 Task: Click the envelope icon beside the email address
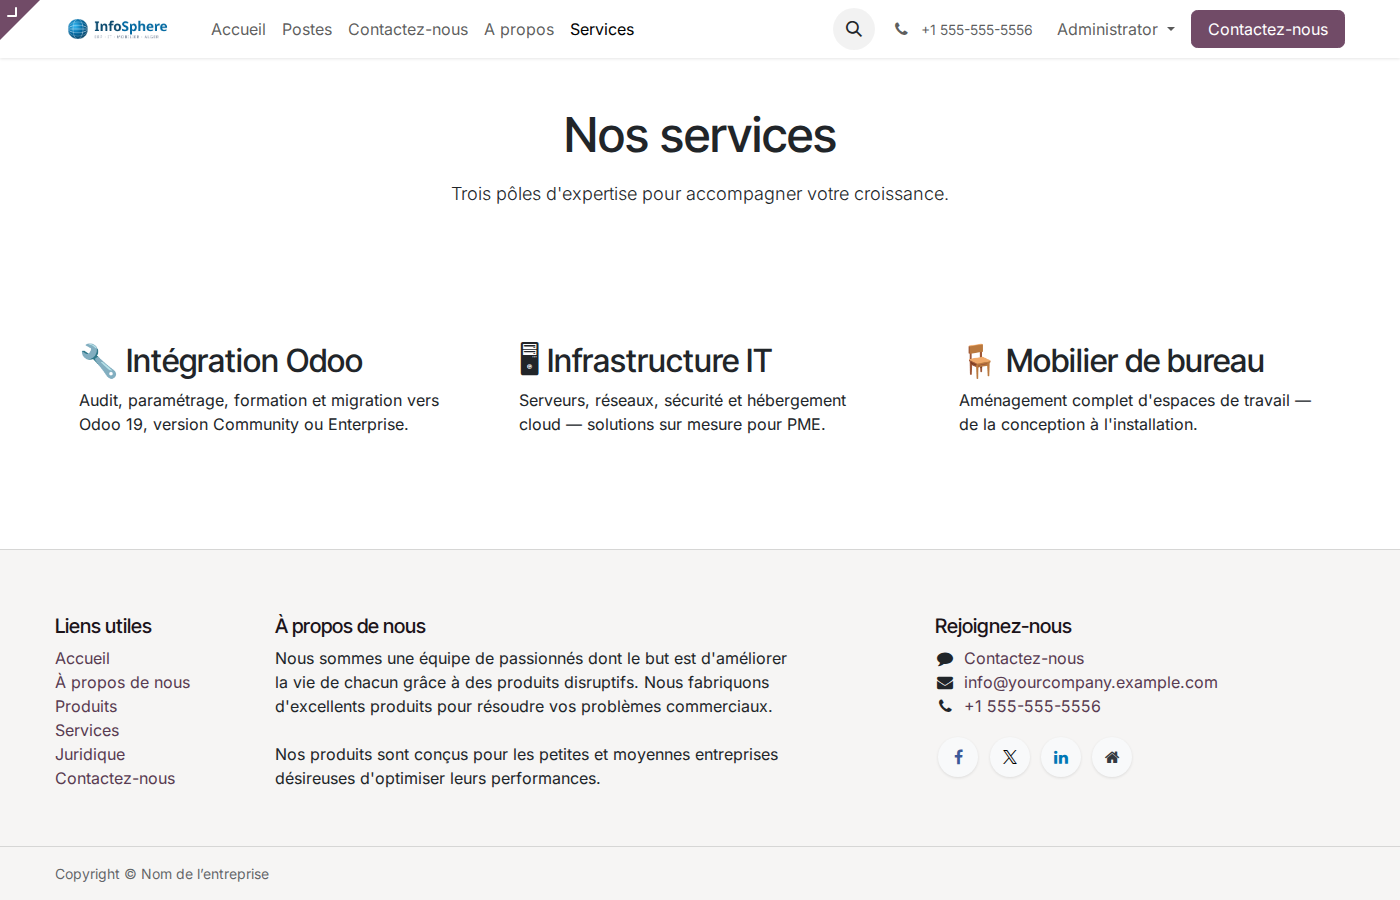tap(945, 682)
